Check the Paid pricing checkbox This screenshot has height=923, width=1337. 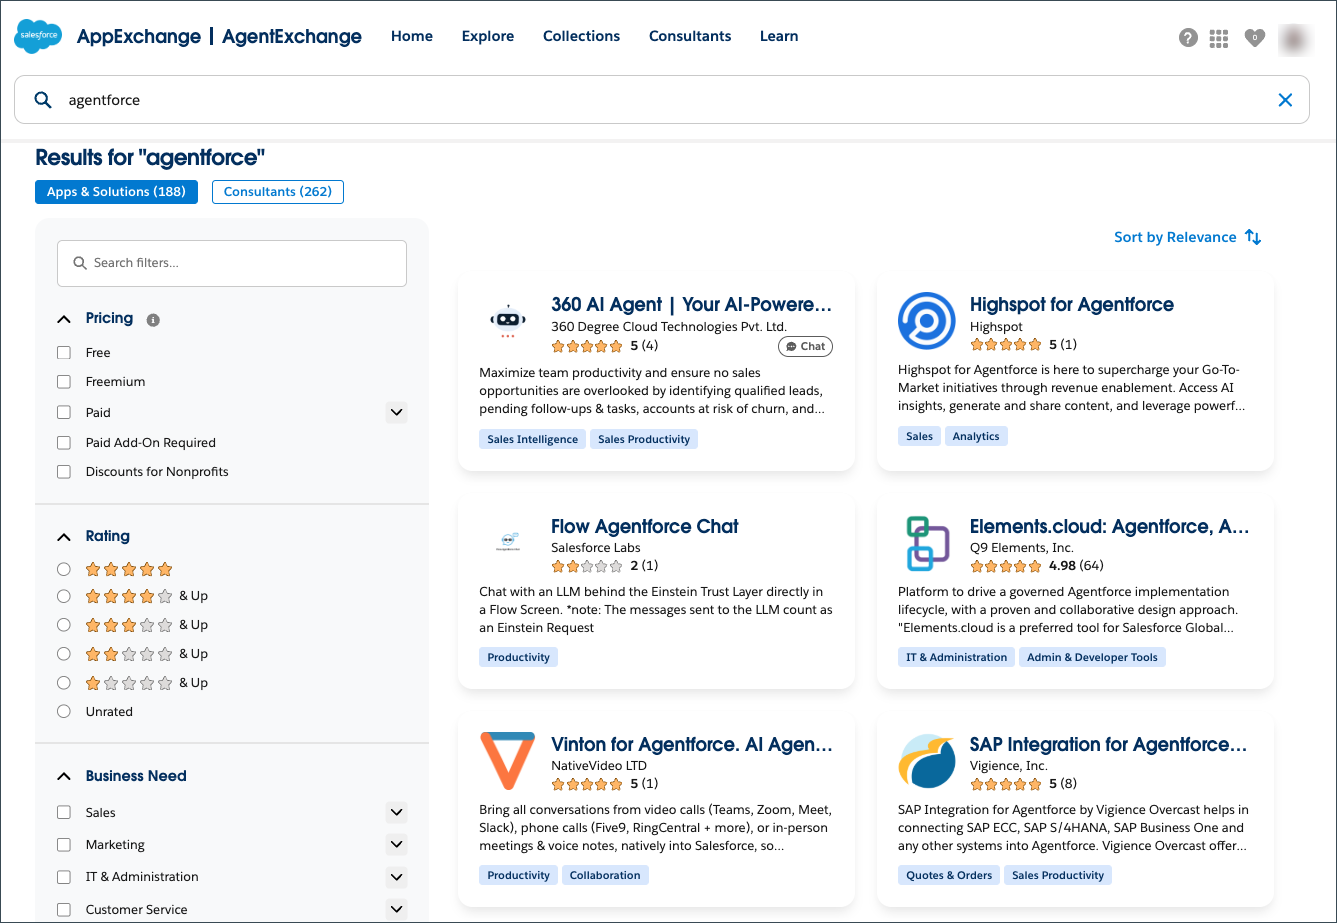64,412
